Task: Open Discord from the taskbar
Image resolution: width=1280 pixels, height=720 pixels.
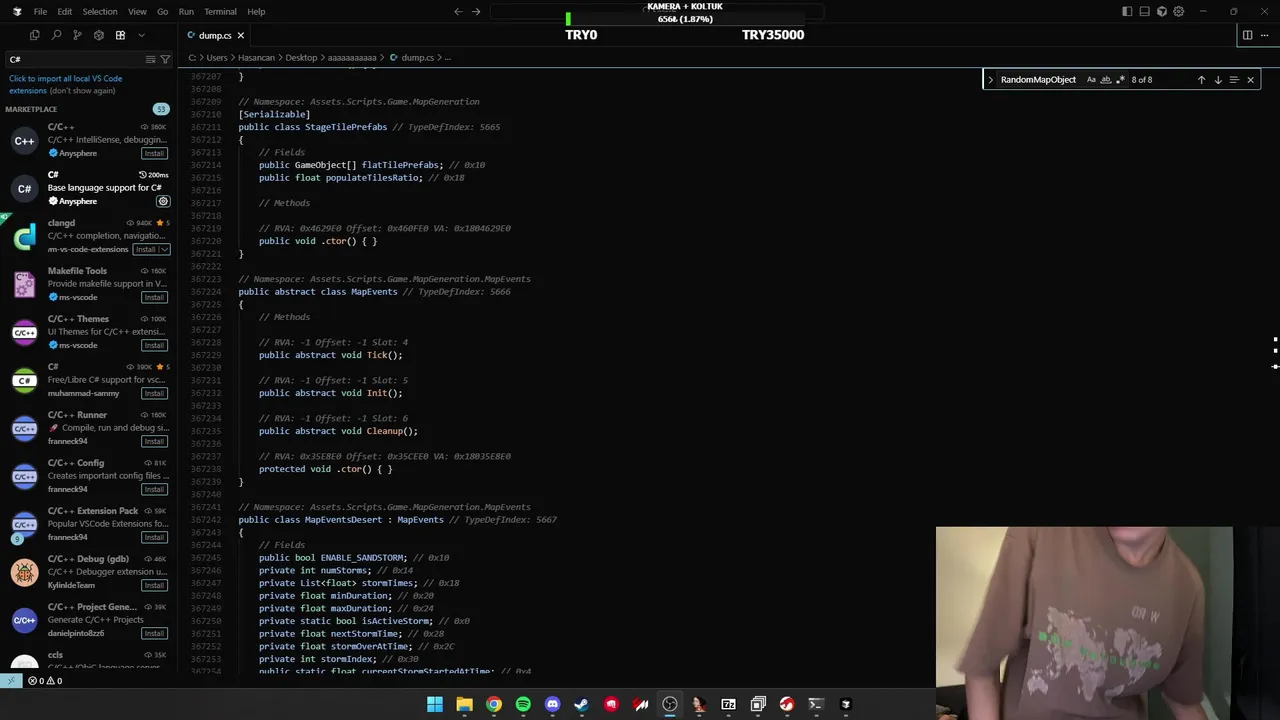Action: pyautogui.click(x=552, y=704)
